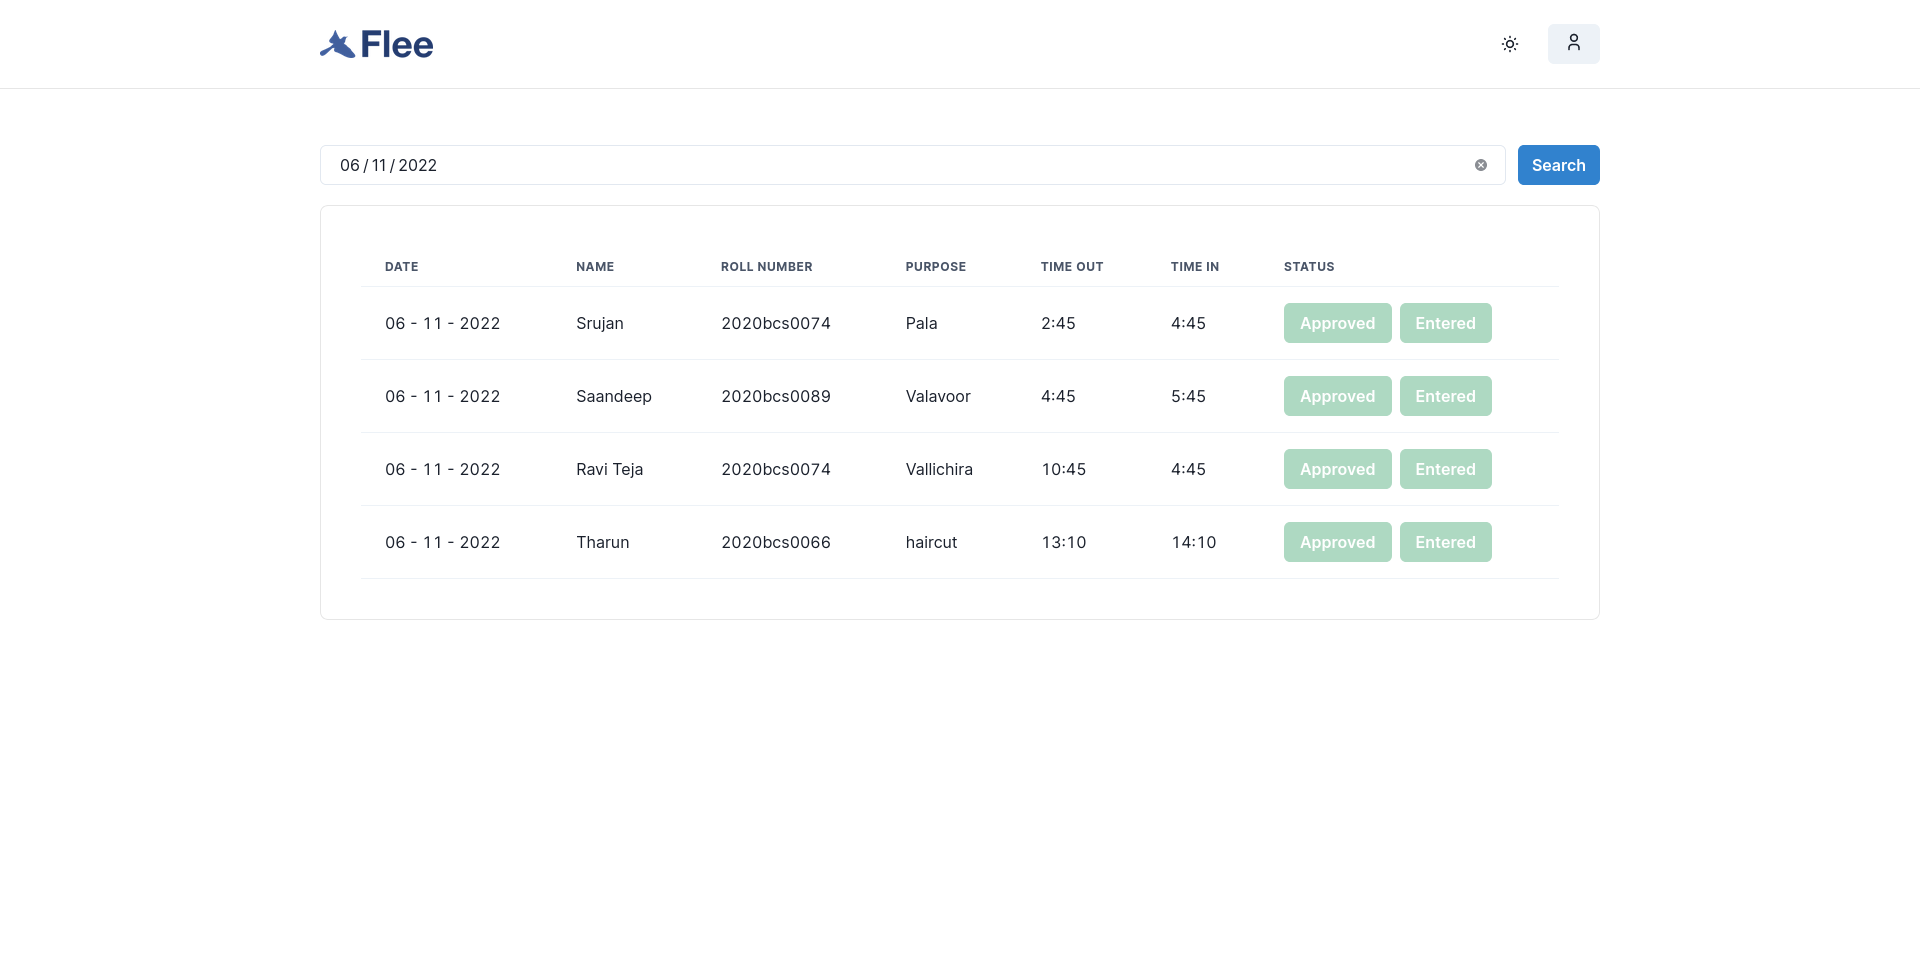Click the name Tharun
Screen dimensions: 1920x963
point(603,542)
